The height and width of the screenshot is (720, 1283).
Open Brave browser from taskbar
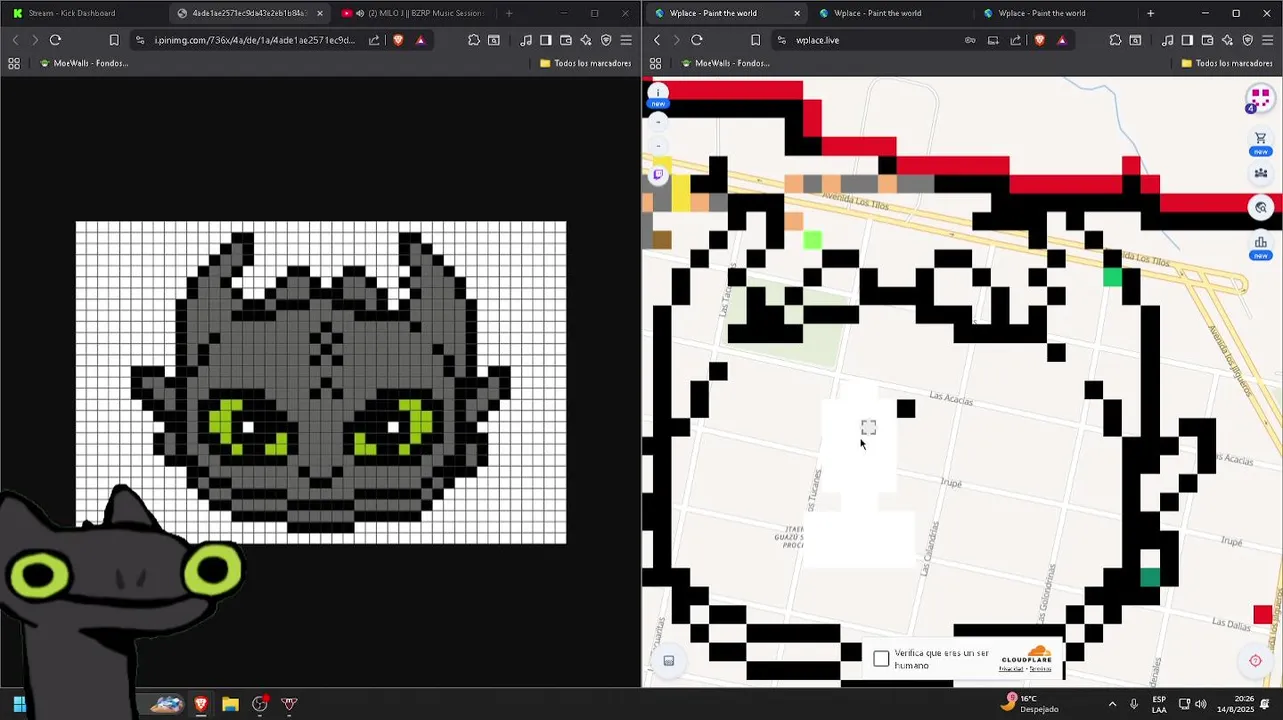click(201, 704)
